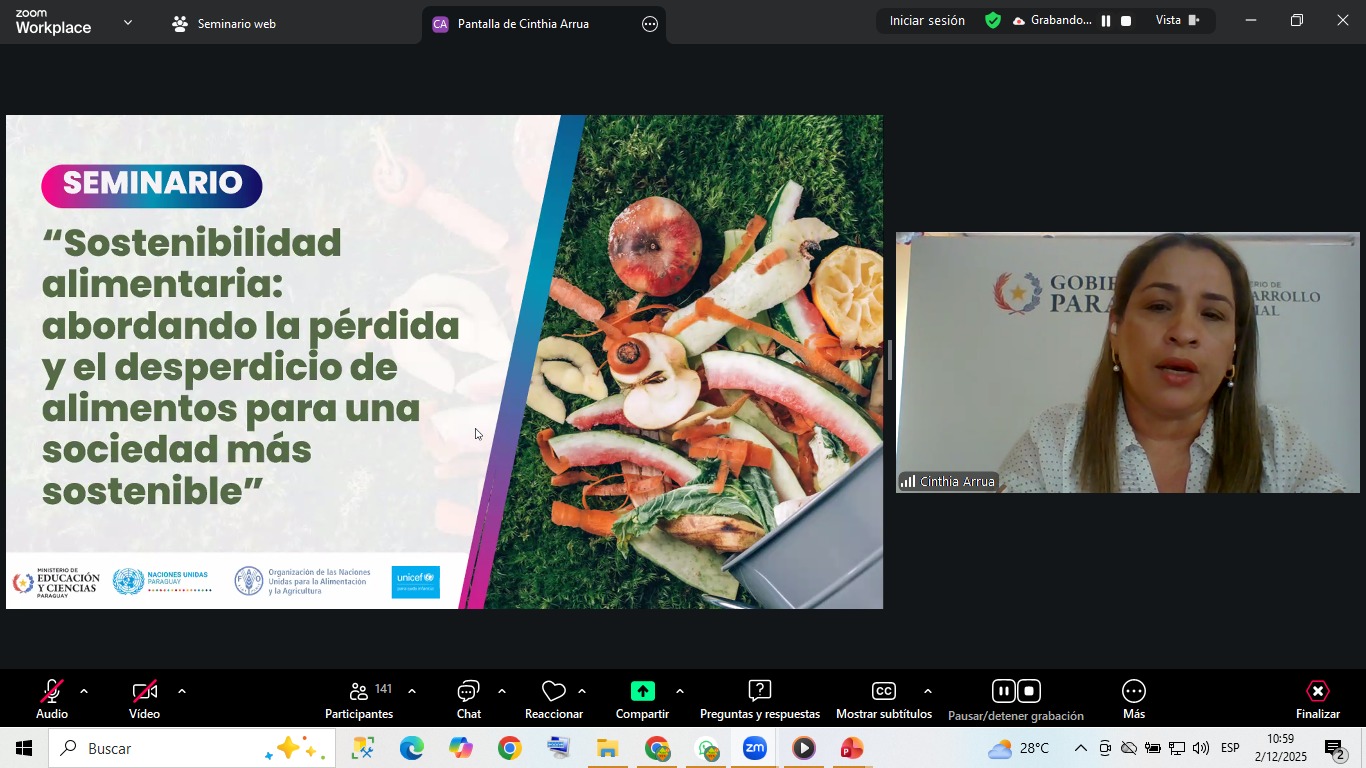The height and width of the screenshot is (768, 1366).
Task: Open the Chat bubble icon
Action: 467,690
